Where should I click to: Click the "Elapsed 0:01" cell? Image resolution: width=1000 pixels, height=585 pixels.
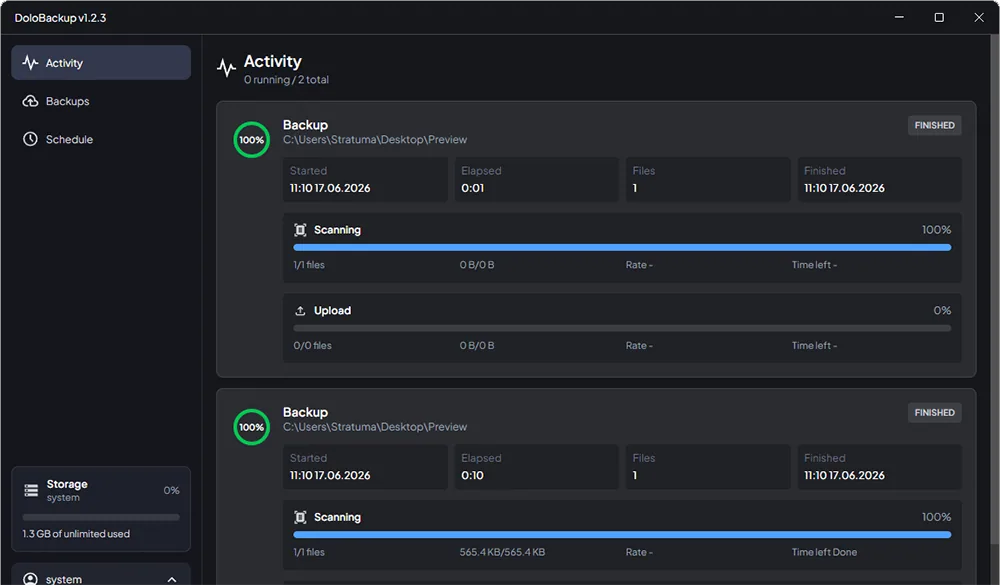(x=536, y=179)
